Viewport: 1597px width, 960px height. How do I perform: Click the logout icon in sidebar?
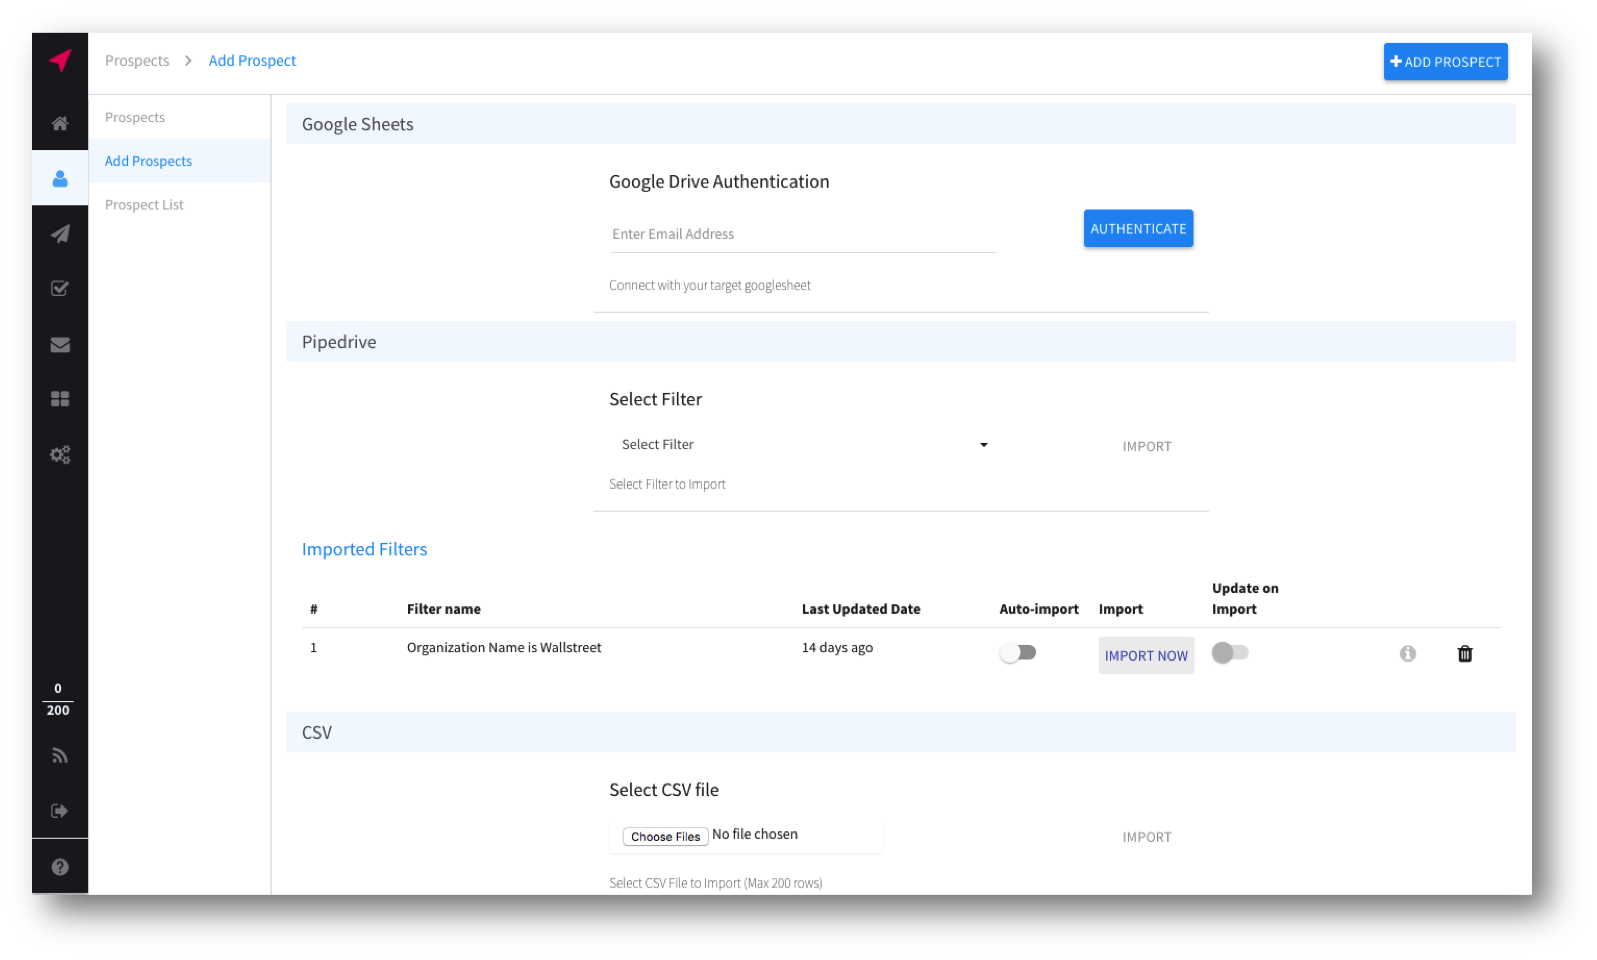[x=60, y=811]
